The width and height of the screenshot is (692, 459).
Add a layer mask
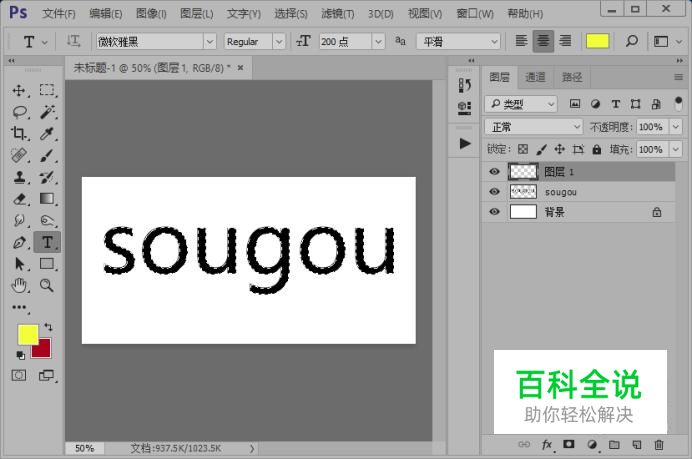(569, 444)
